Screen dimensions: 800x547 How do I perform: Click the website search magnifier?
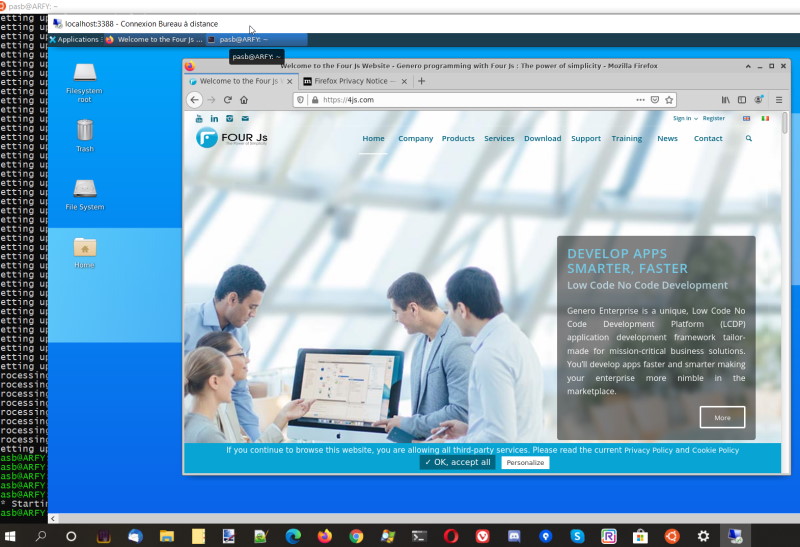click(x=748, y=138)
